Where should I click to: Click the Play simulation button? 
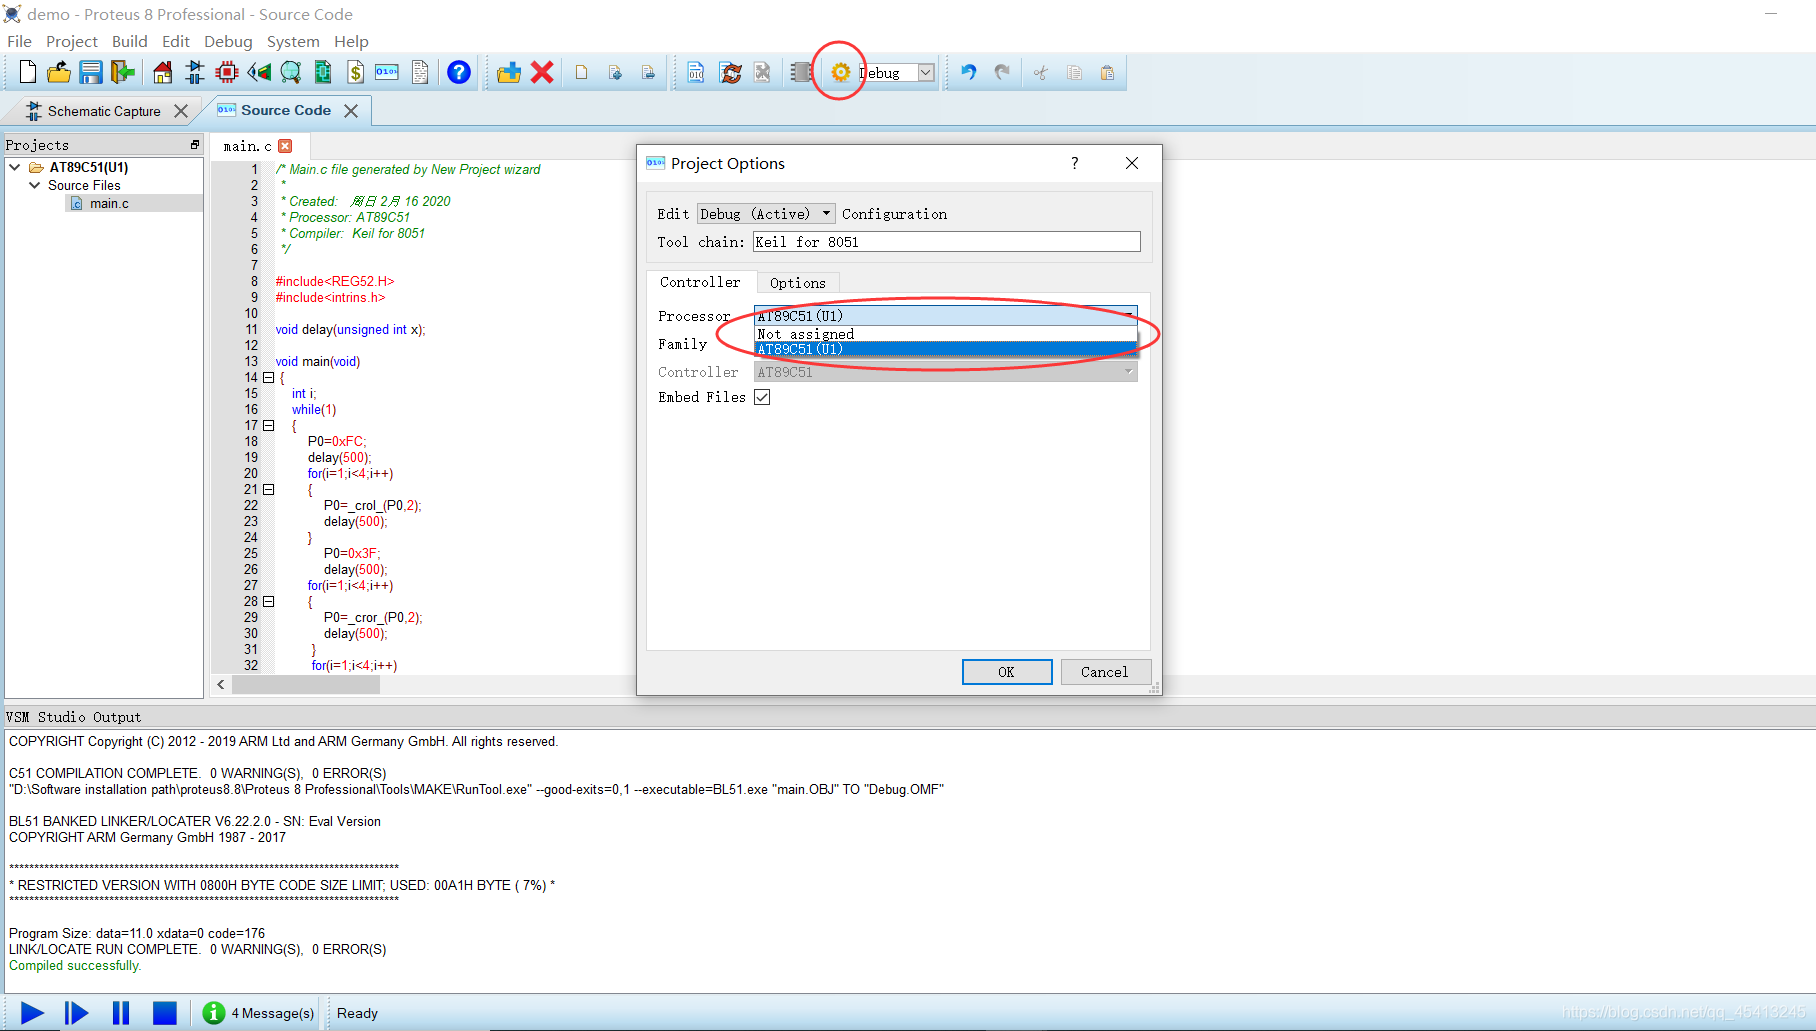32,1013
